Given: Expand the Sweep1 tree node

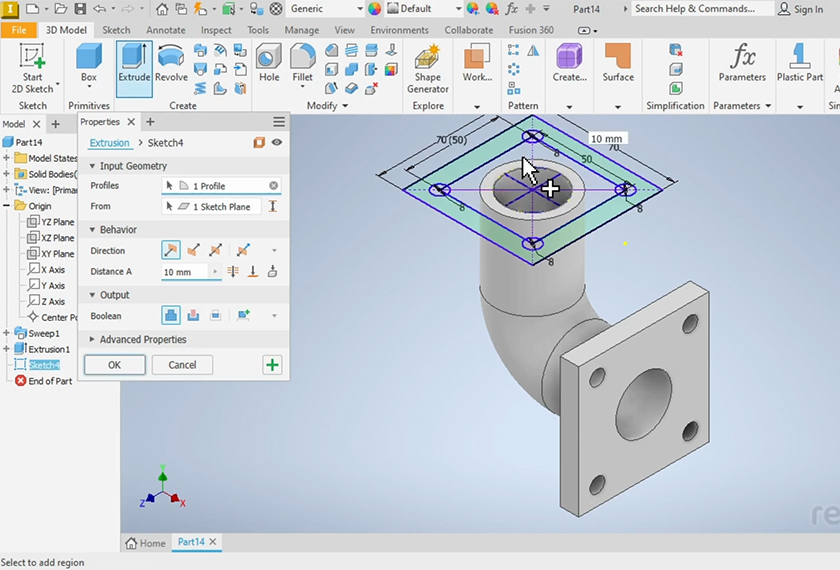Looking at the screenshot, I should pos(7,334).
